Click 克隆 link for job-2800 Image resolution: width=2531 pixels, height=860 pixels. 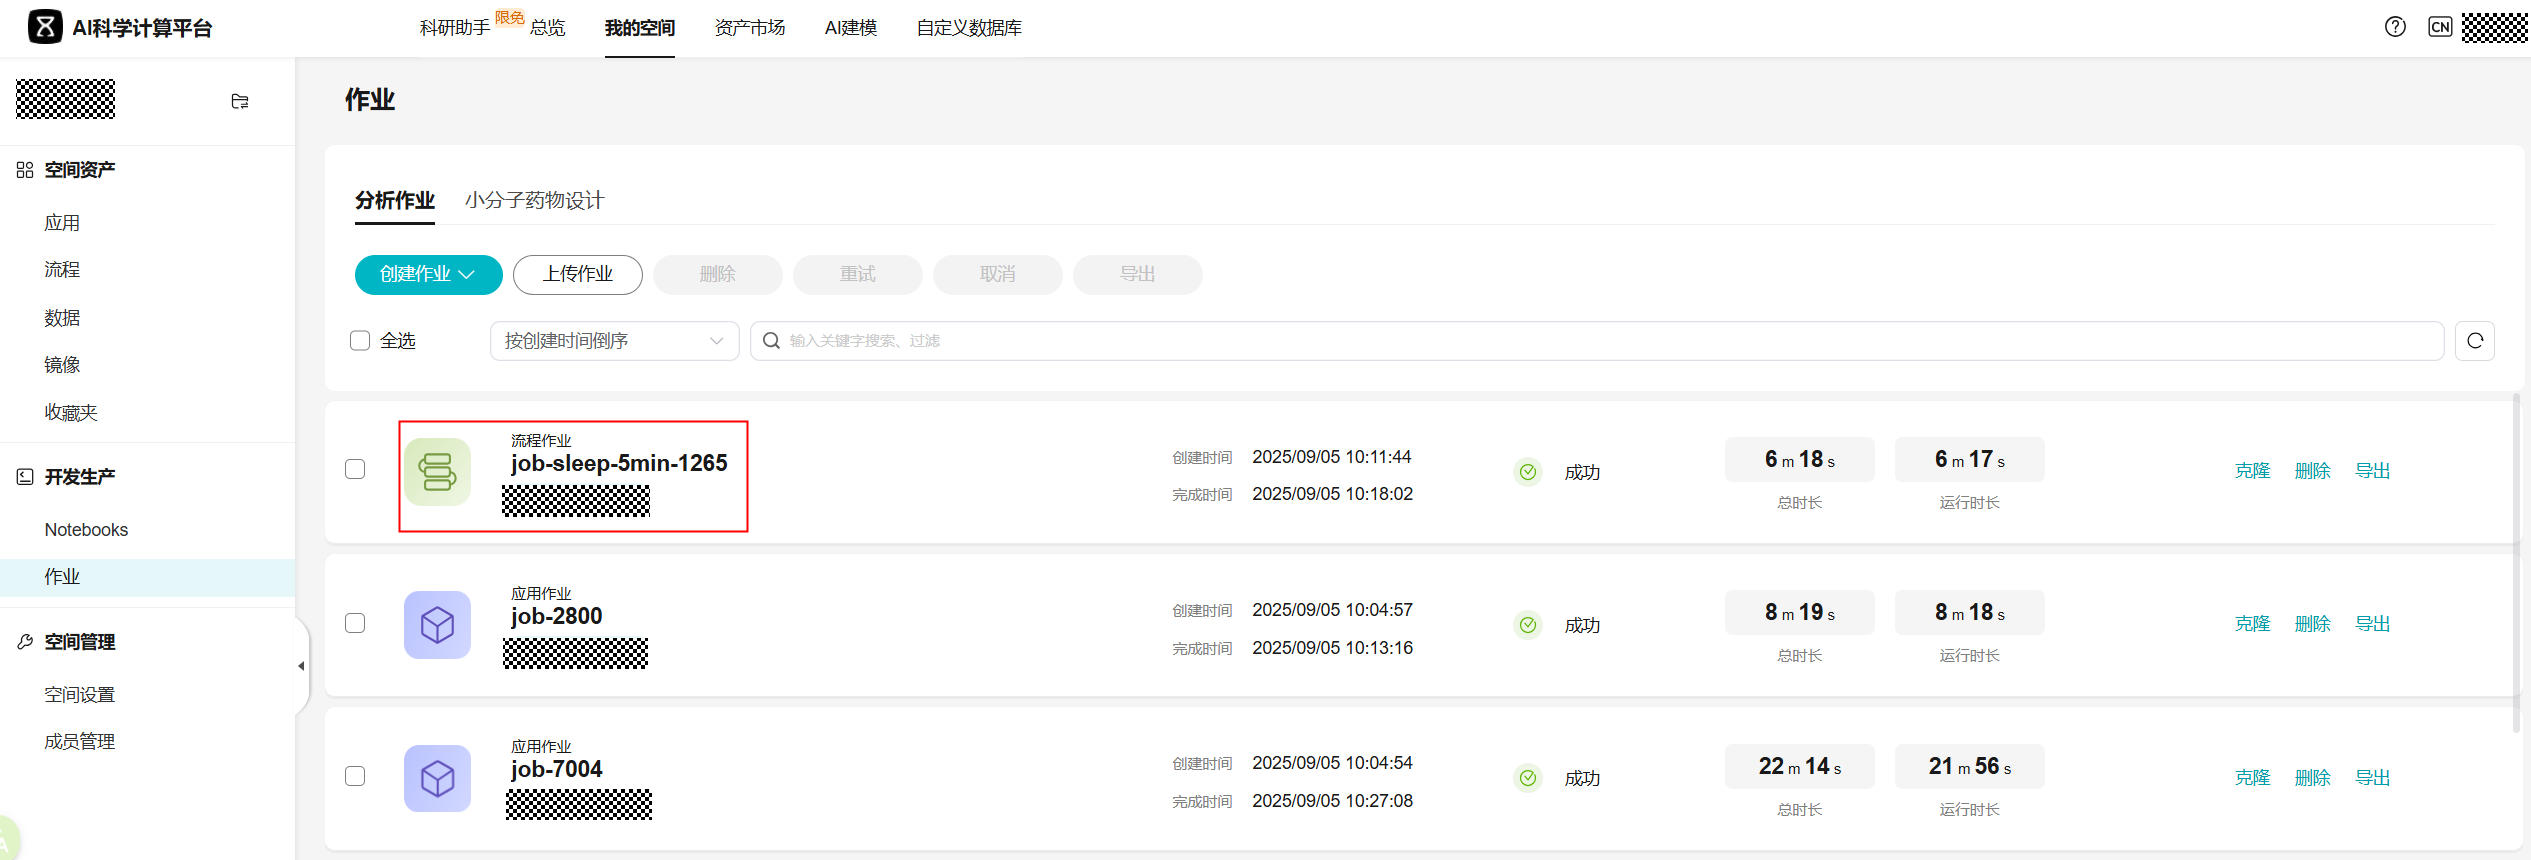2252,624
